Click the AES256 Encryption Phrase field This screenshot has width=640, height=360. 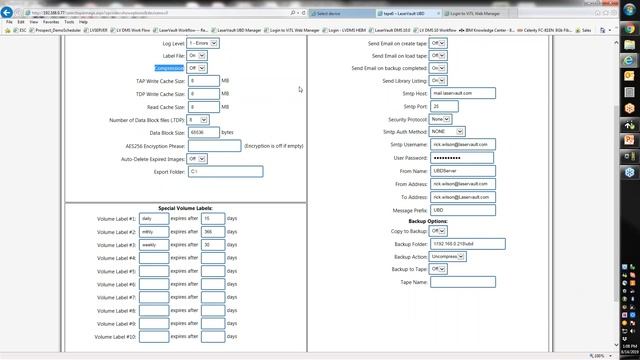pos(215,146)
